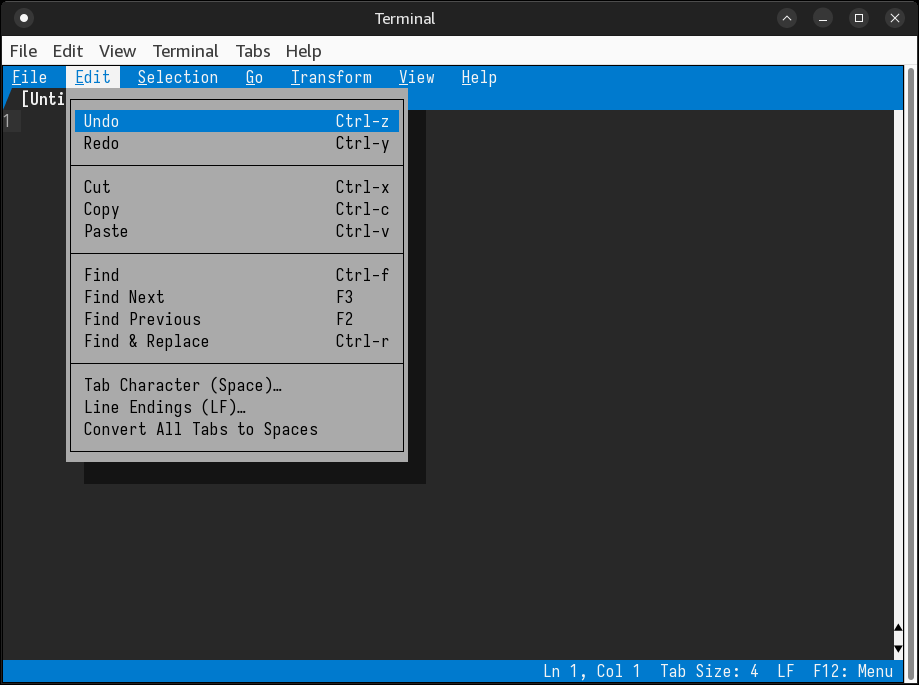Click the scroll down arrow in editor
Screen dimensions: 919x685
(x=898, y=648)
